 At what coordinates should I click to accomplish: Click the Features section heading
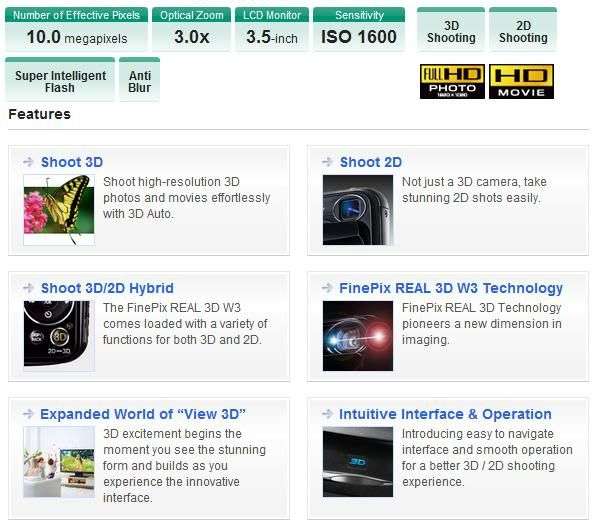point(40,114)
